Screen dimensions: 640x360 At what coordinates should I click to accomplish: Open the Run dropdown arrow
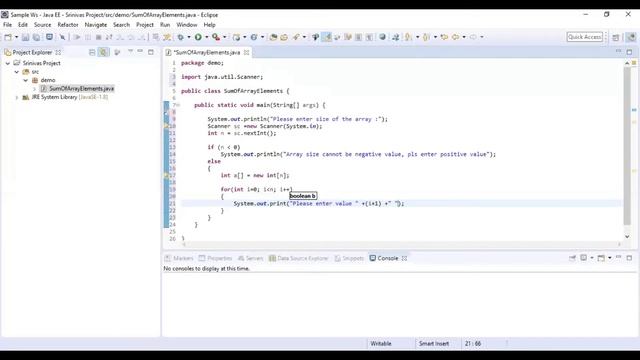(x=207, y=37)
